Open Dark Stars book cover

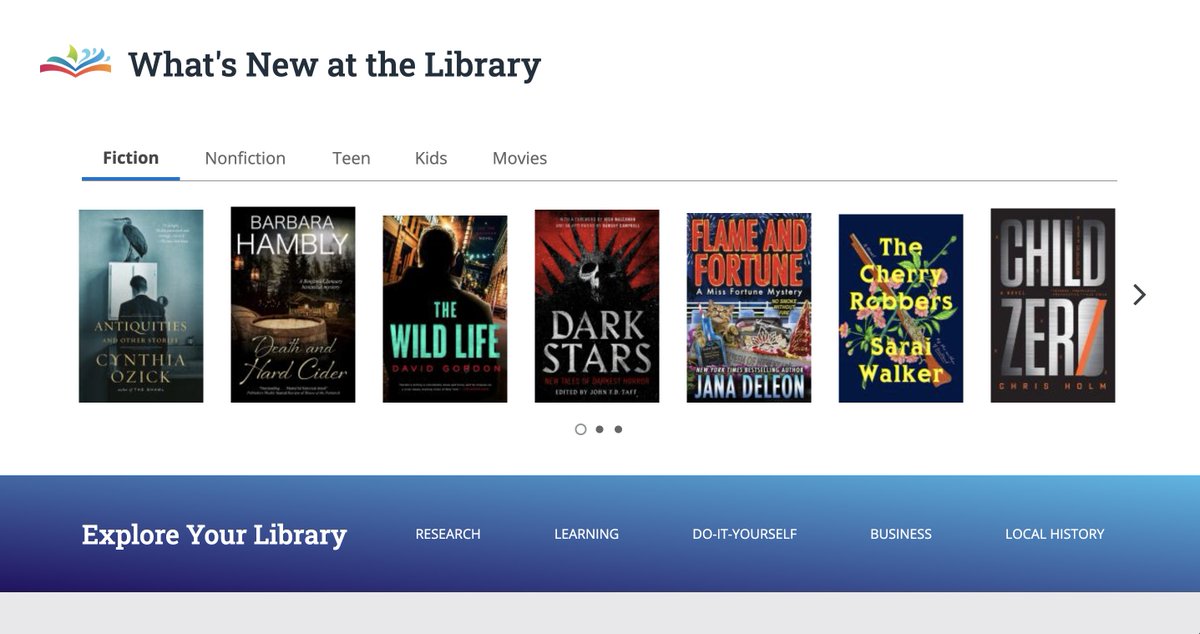[597, 306]
